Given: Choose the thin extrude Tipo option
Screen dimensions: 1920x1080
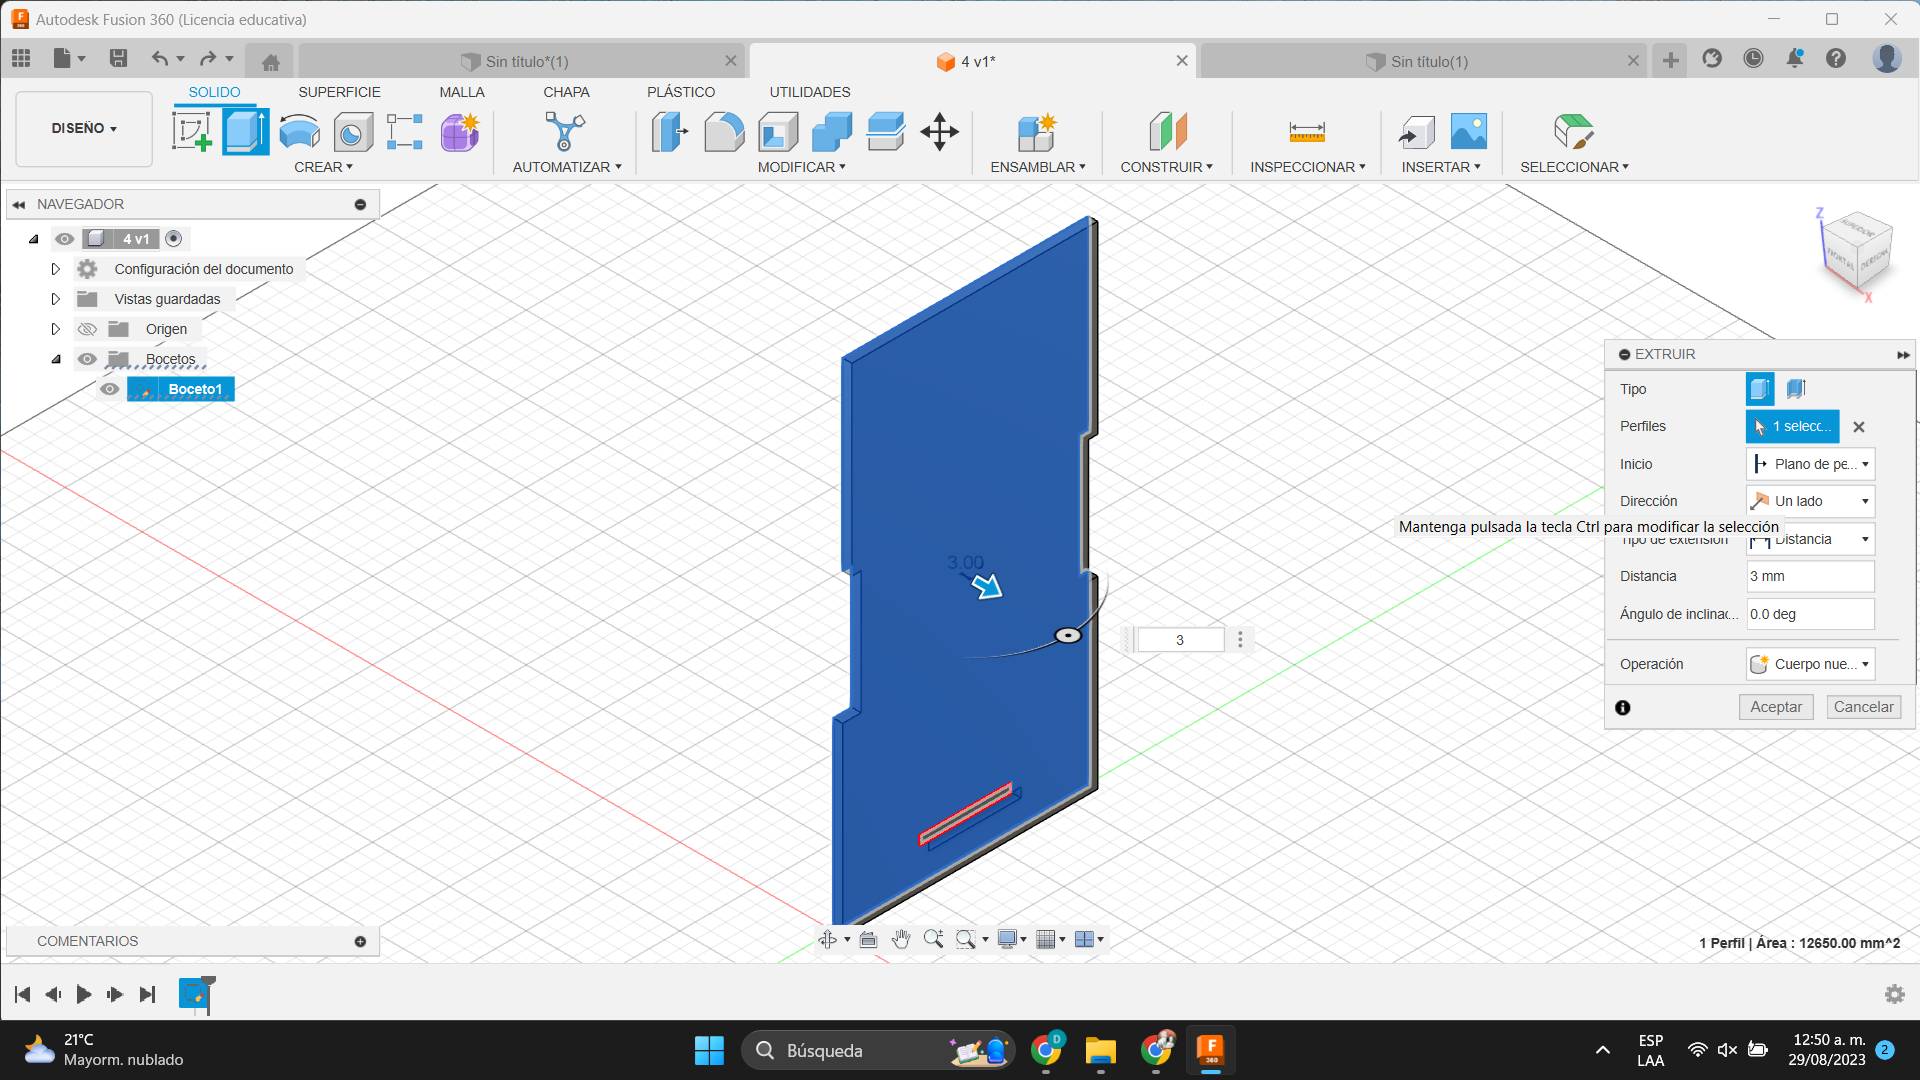Looking at the screenshot, I should click(1796, 389).
